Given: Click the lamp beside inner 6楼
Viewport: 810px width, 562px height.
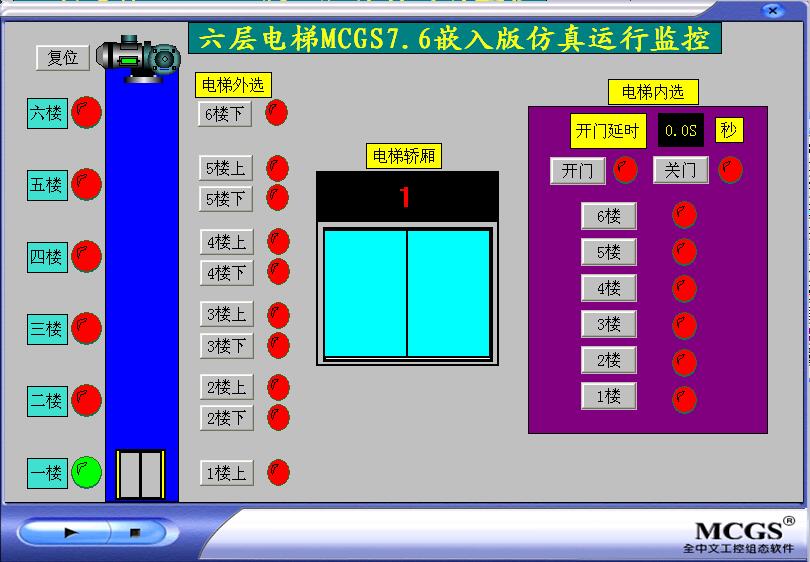Looking at the screenshot, I should click(x=684, y=215).
